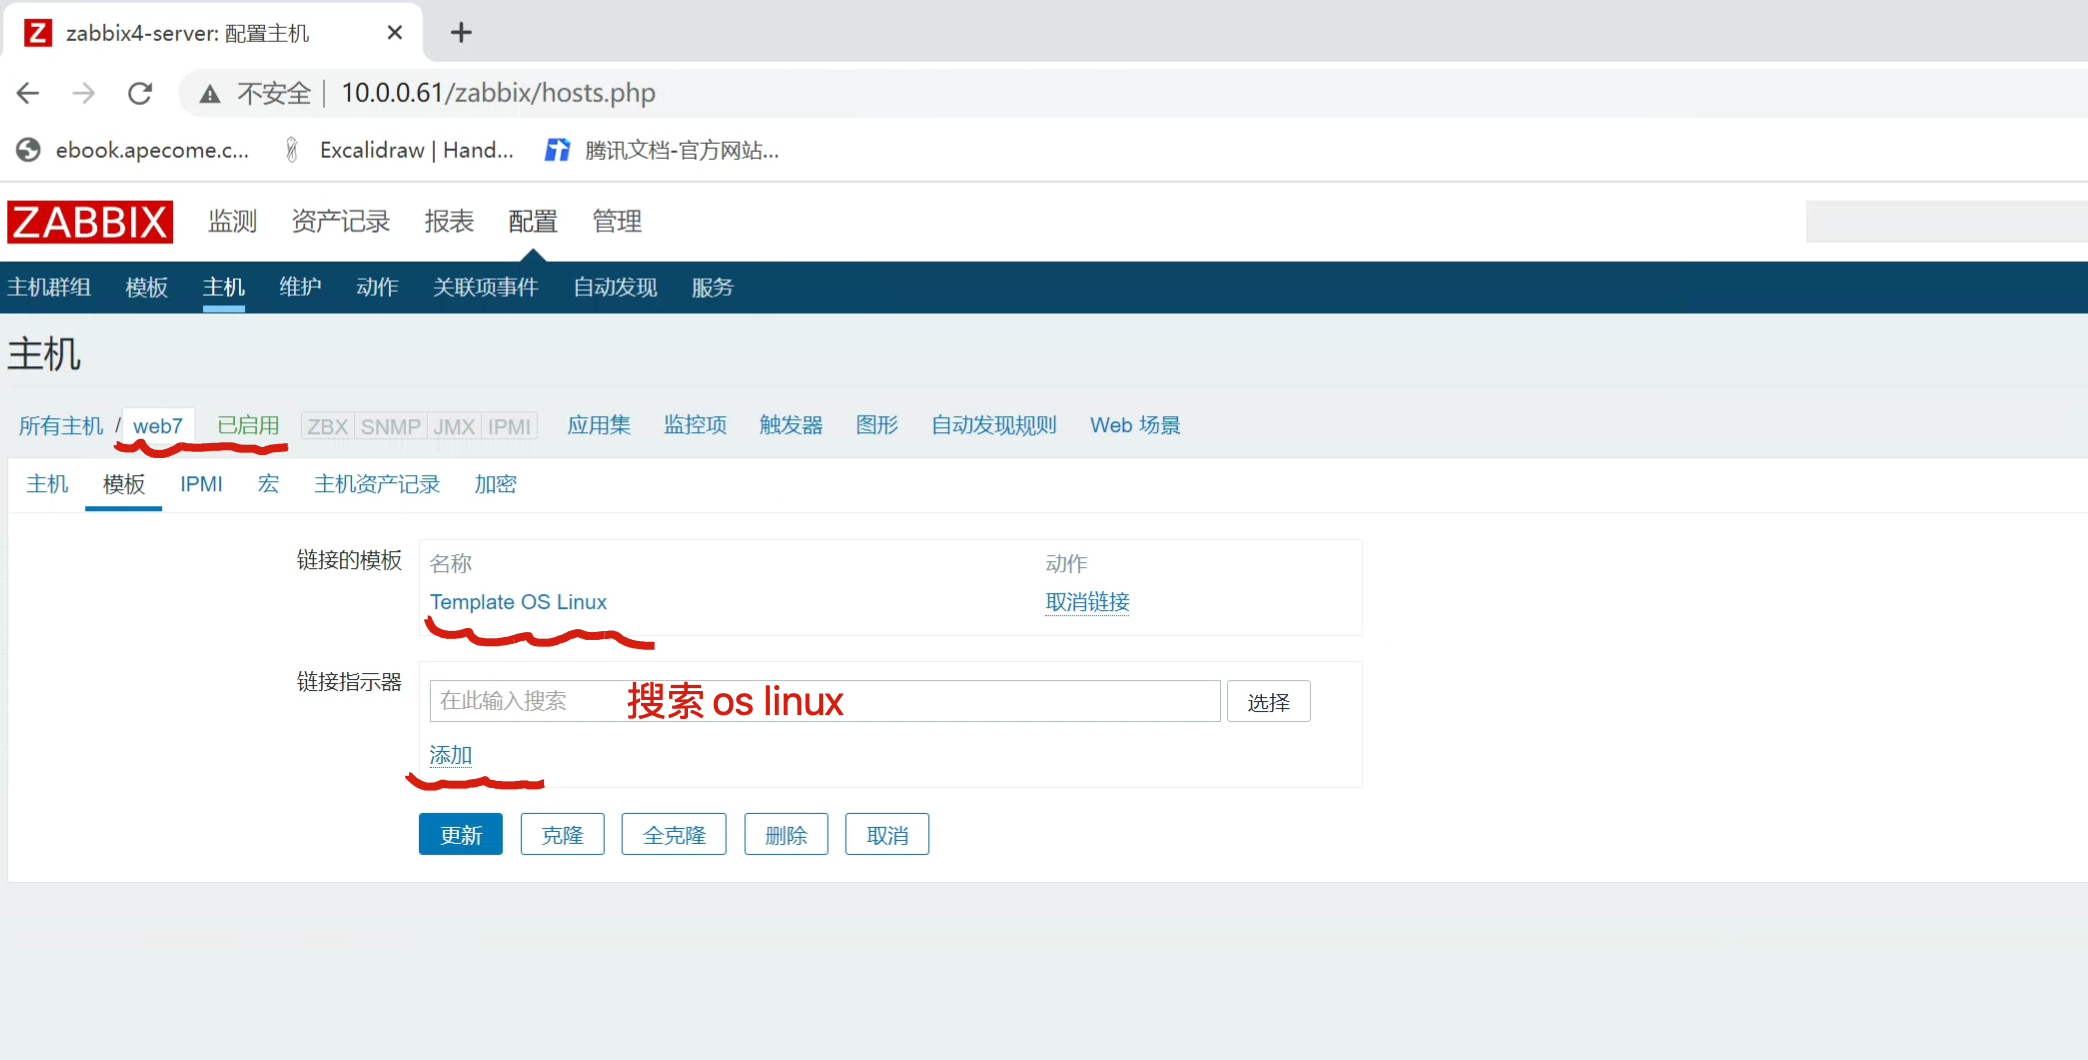Click the insecure warning triangle icon

pos(209,94)
